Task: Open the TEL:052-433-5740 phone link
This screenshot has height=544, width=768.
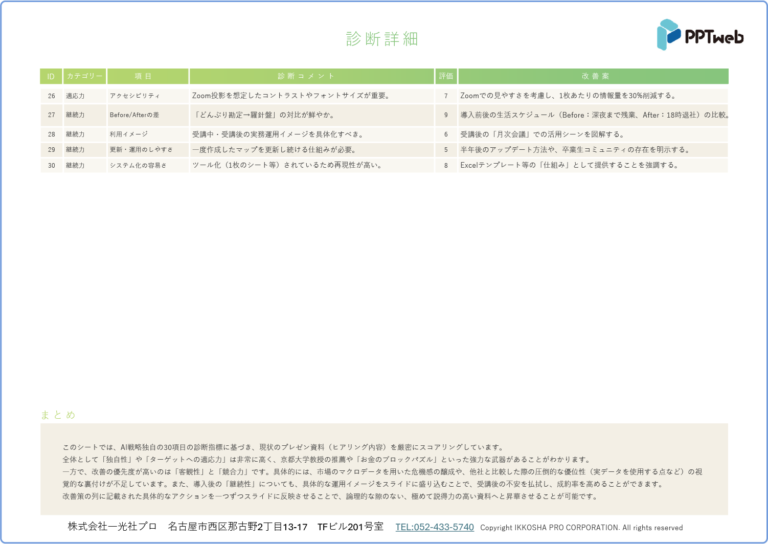Action: point(434,527)
